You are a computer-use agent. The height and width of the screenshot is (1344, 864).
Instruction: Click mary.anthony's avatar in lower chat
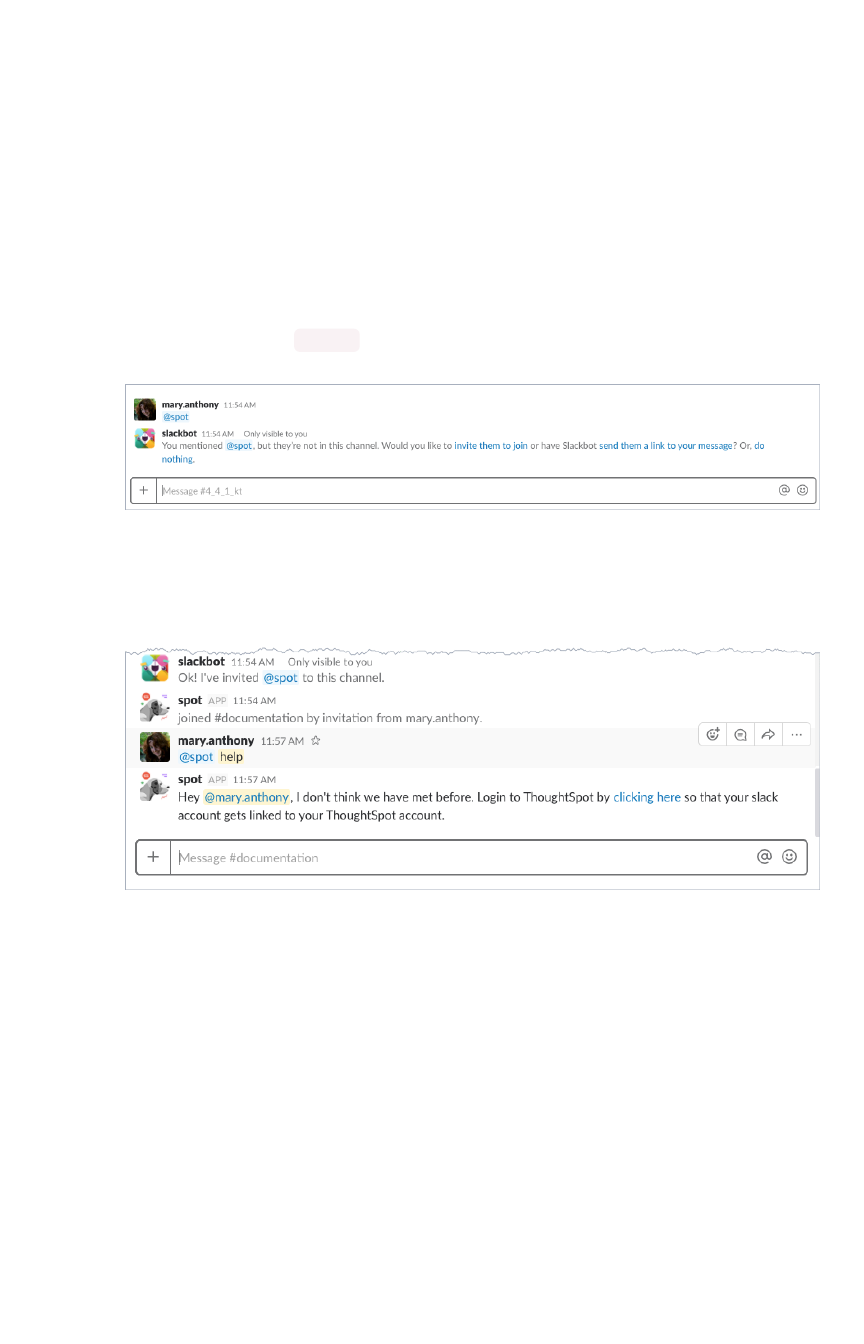pos(155,747)
